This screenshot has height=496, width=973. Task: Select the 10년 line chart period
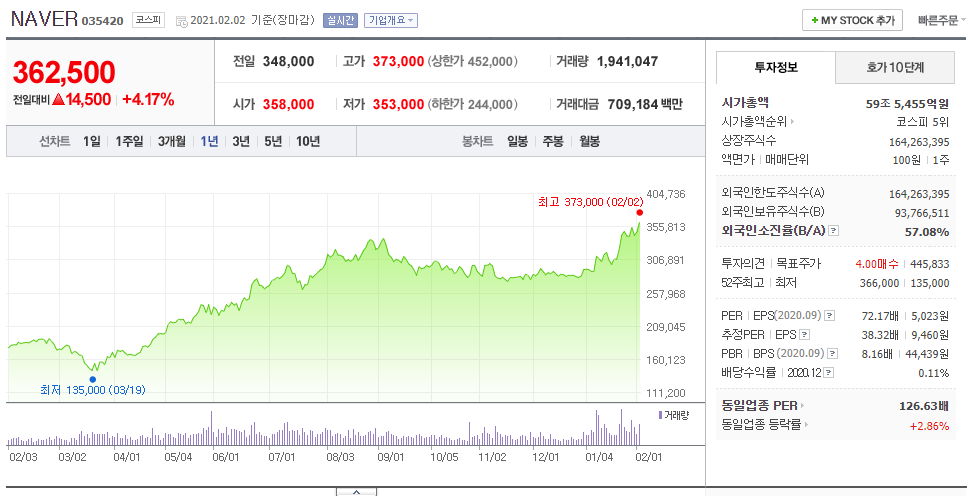pyautogui.click(x=308, y=142)
